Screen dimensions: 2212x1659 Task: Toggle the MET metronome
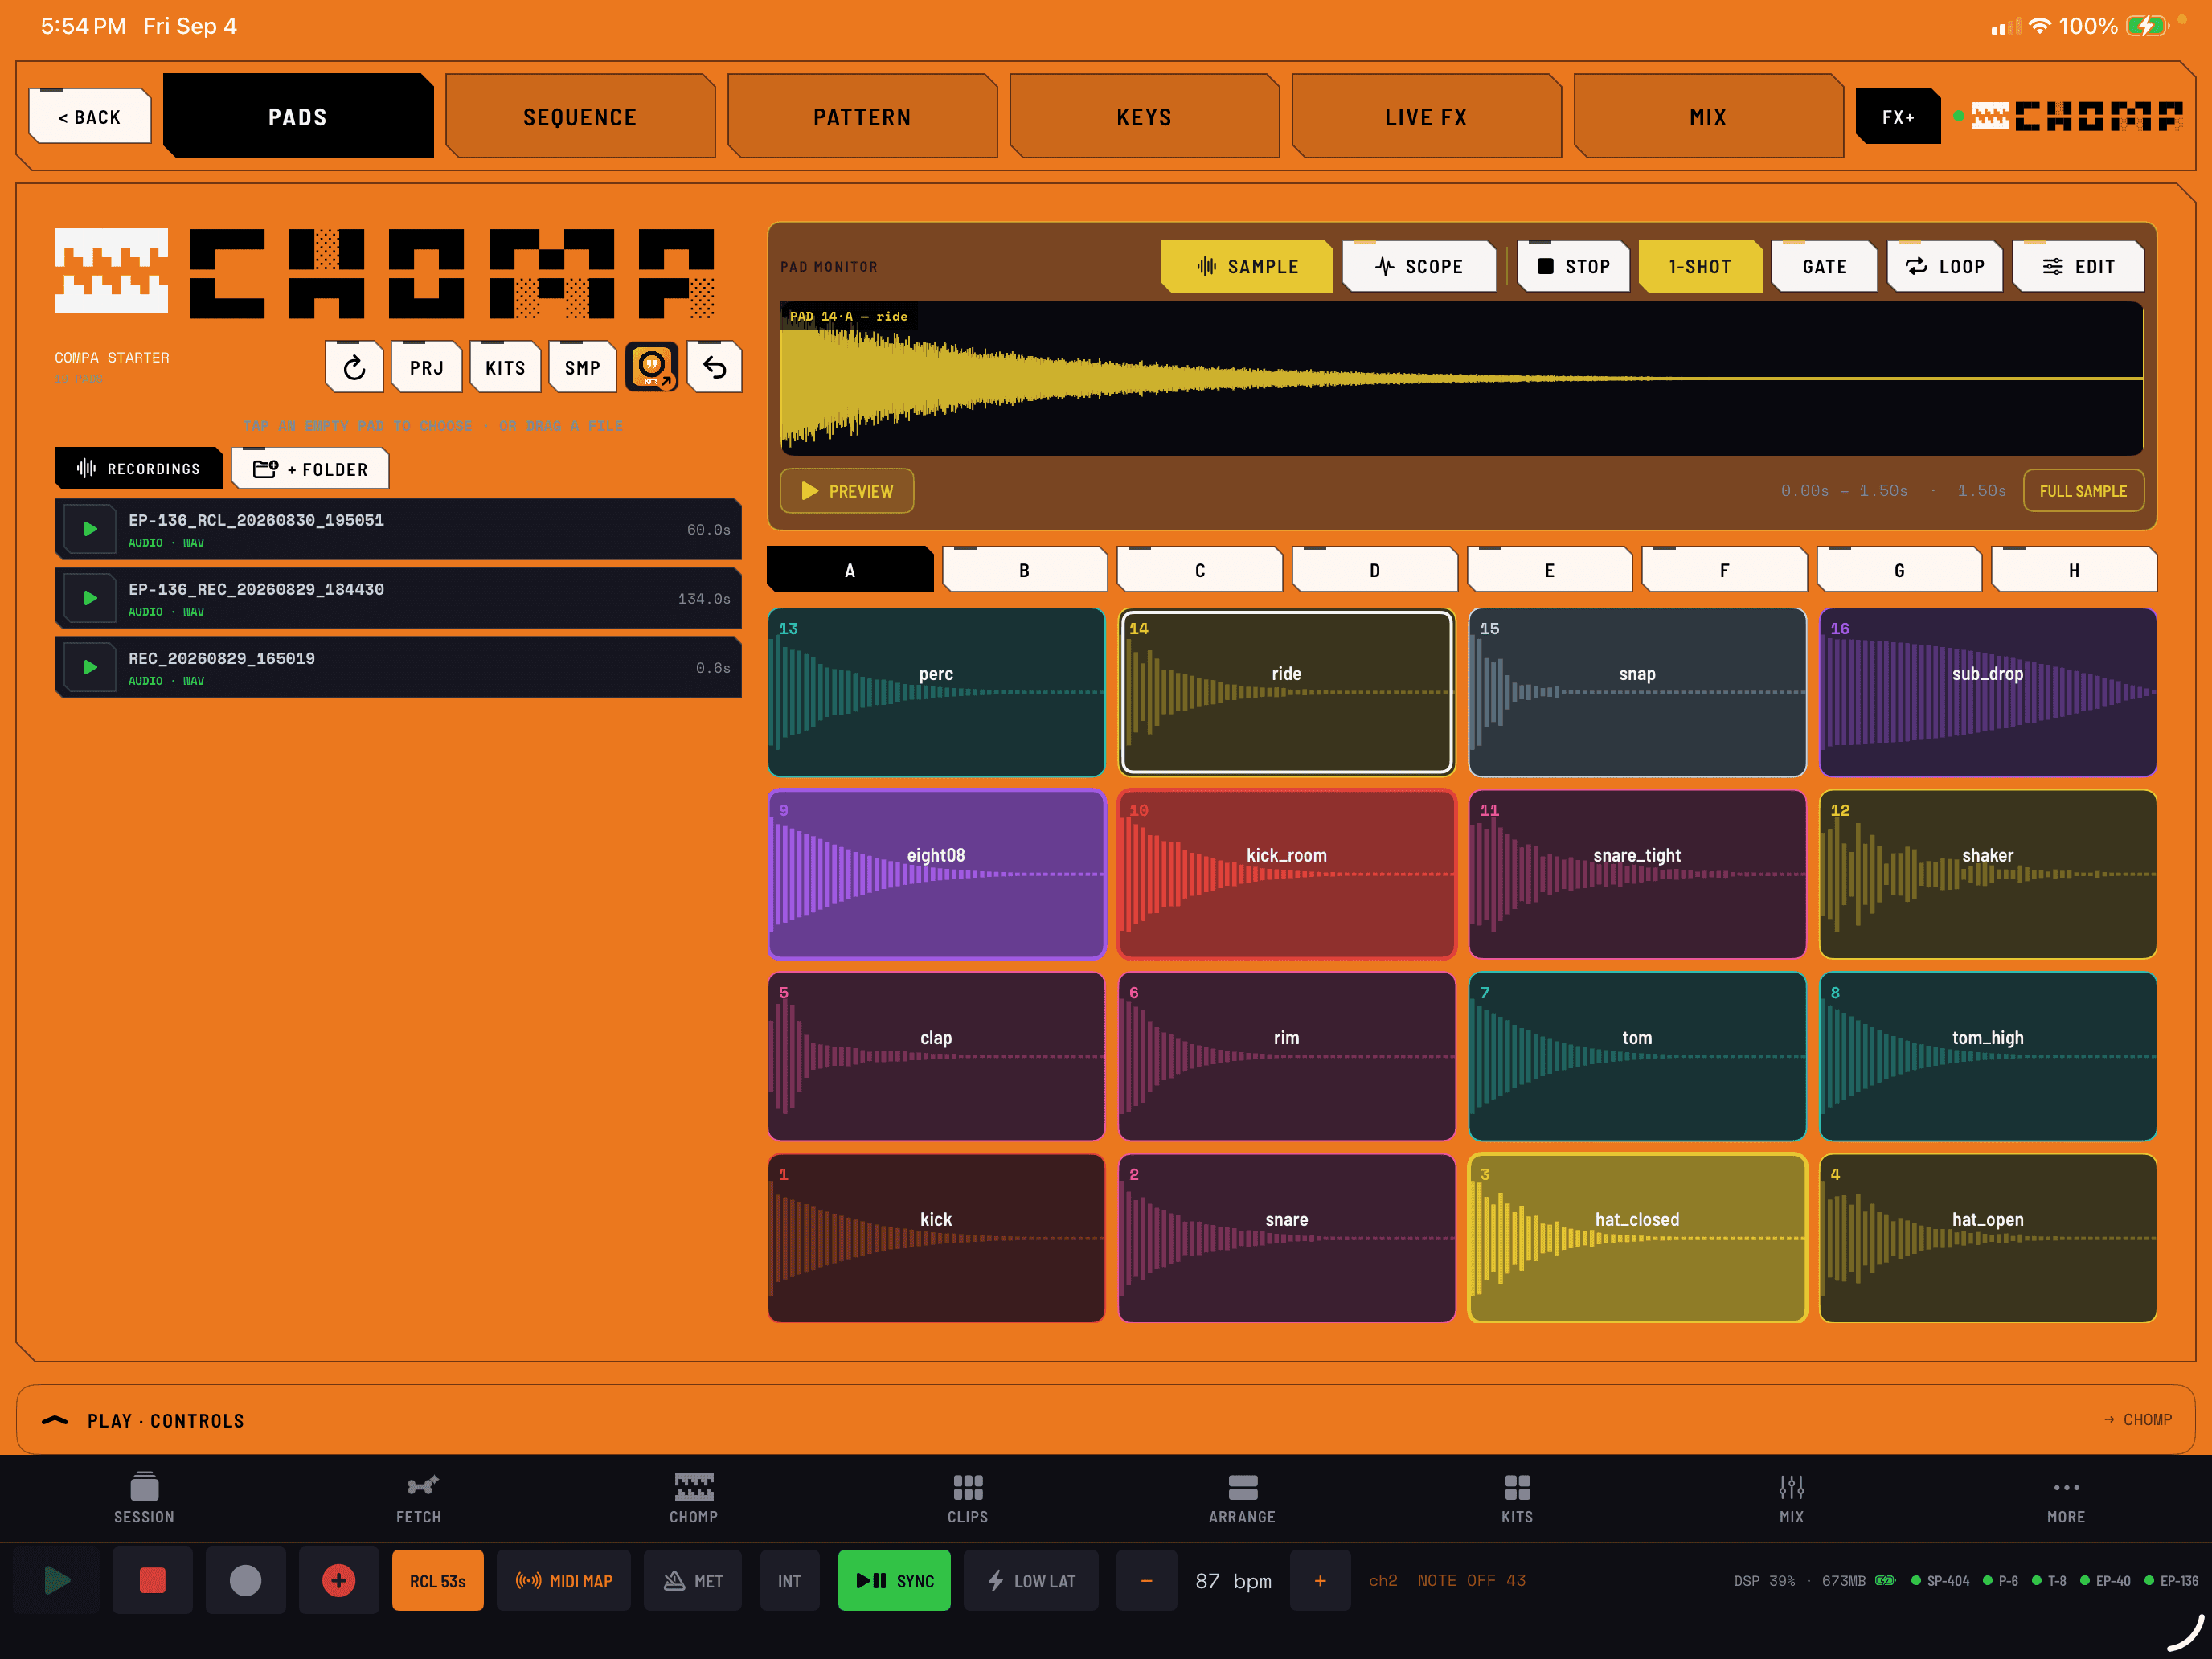pos(693,1581)
